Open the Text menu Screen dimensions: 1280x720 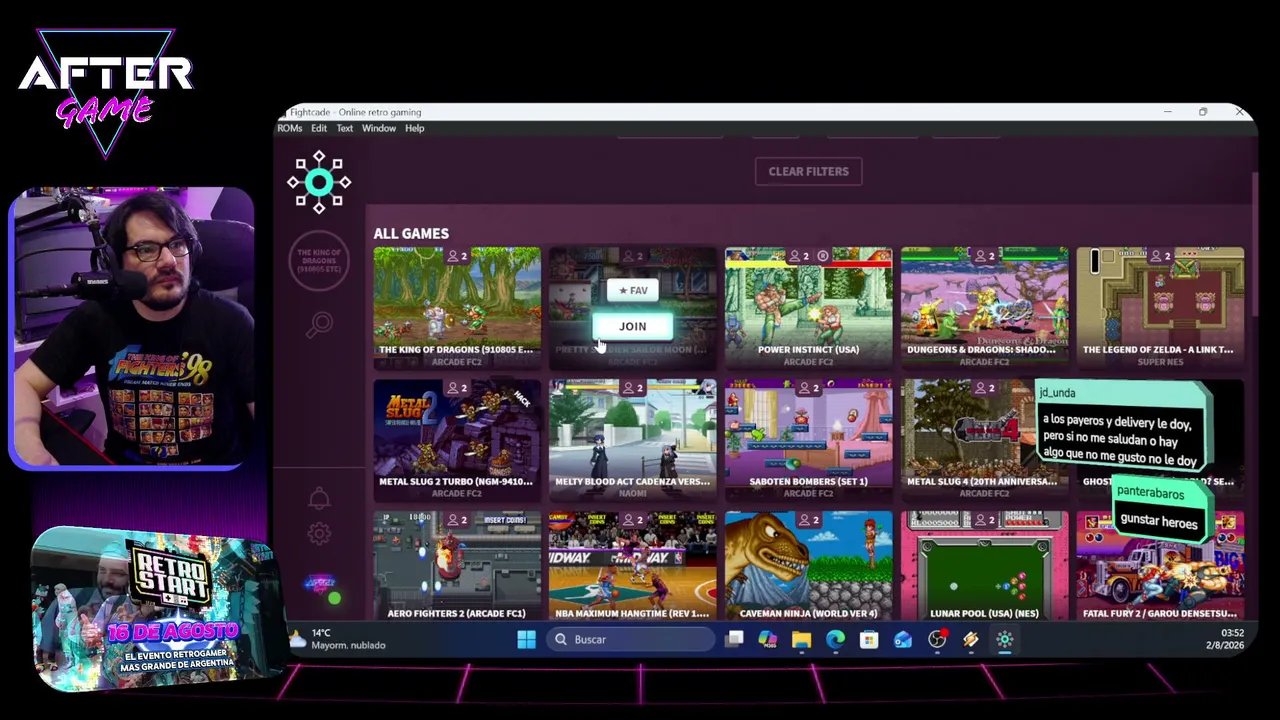tap(345, 128)
